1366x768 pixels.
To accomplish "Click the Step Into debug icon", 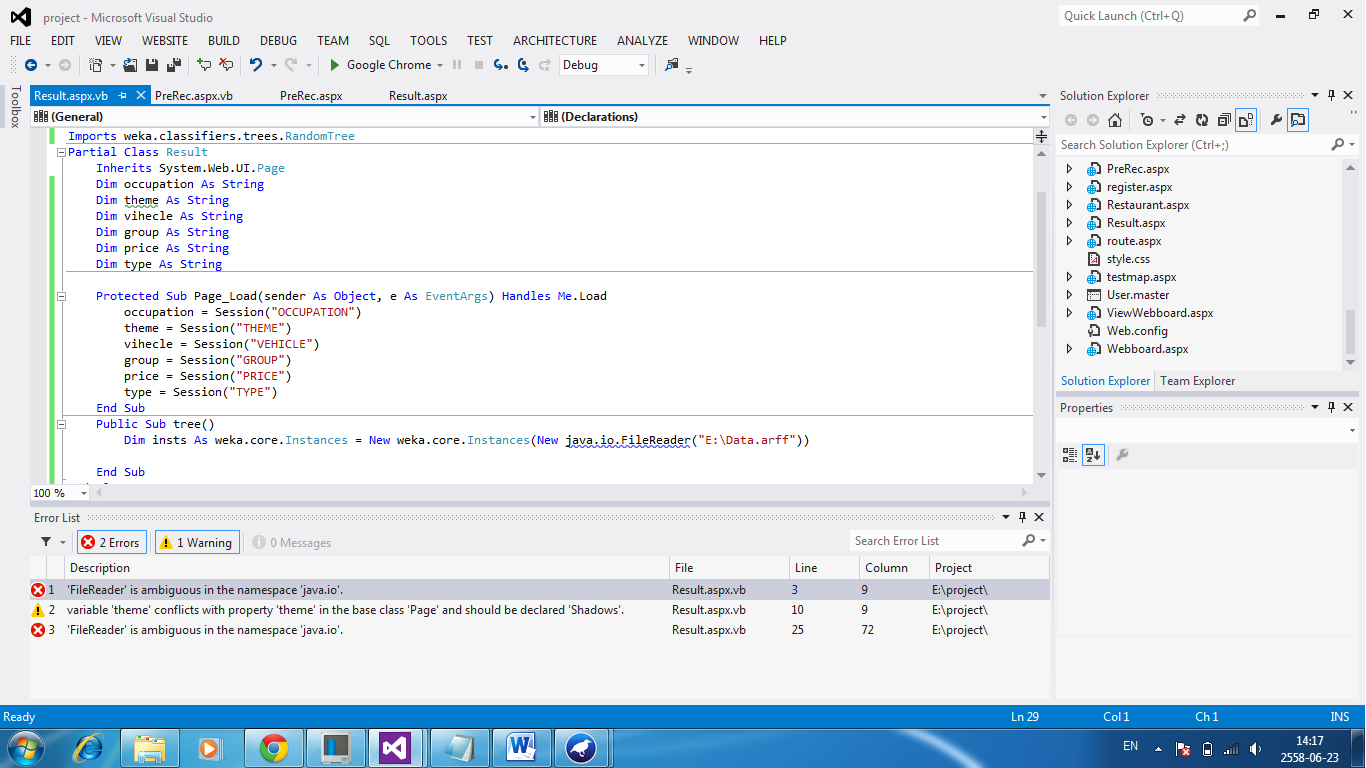I will point(501,65).
